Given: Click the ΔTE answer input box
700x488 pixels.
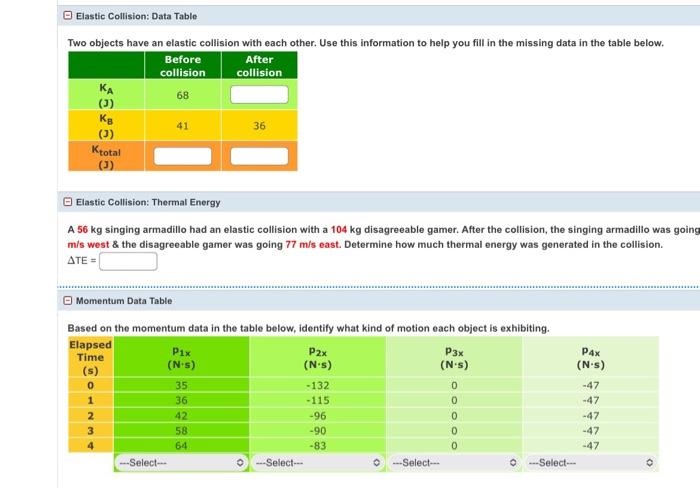Looking at the screenshot, I should (128, 261).
